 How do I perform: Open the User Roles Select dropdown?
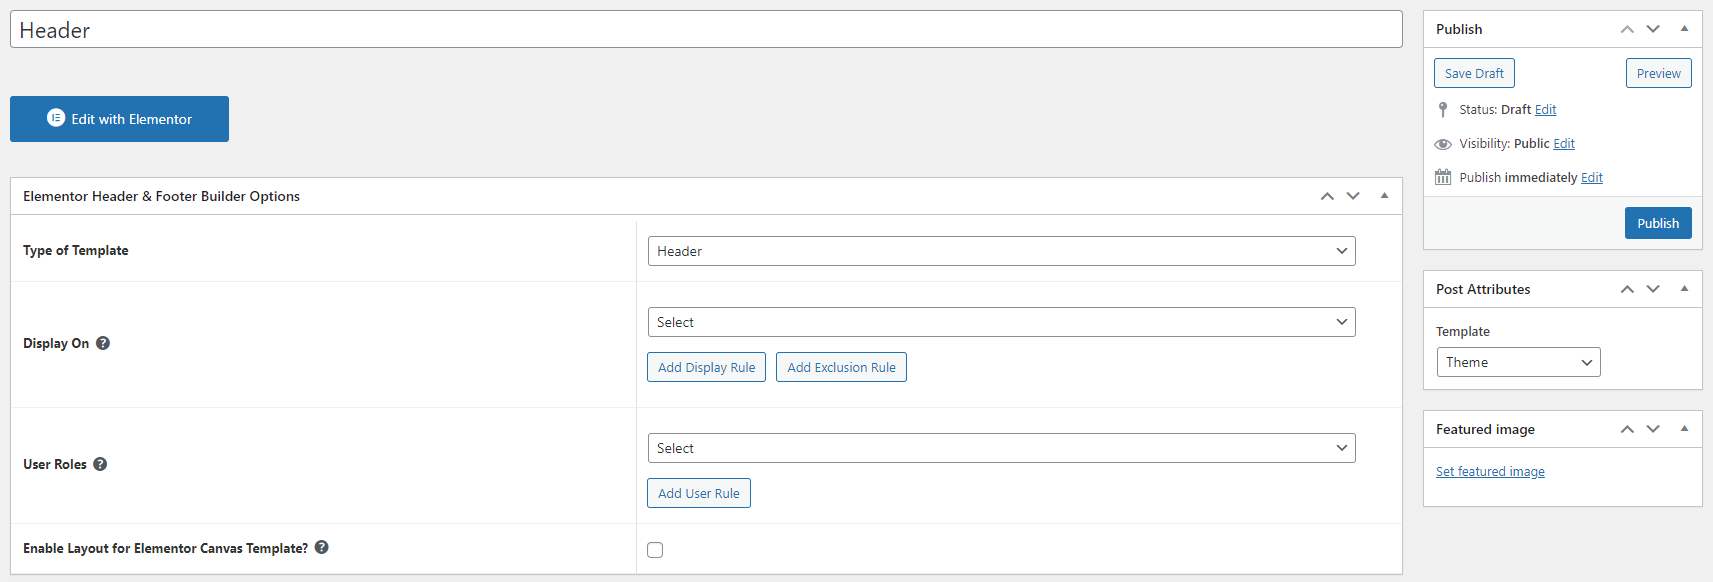point(1001,448)
